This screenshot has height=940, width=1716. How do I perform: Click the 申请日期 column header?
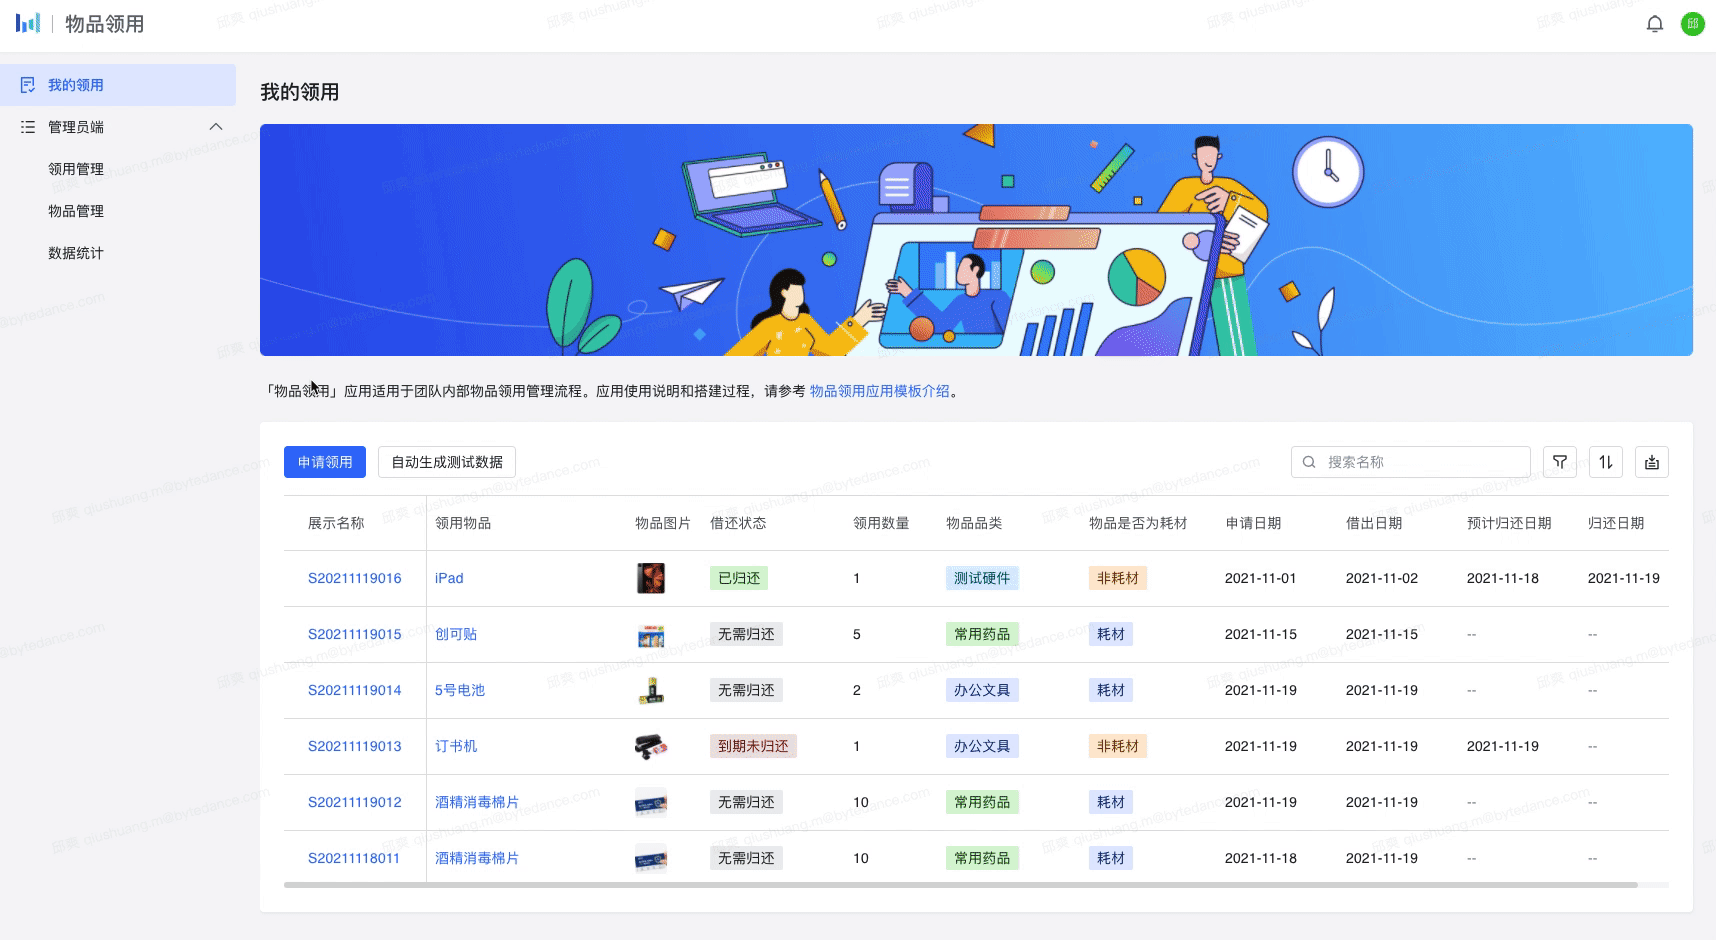point(1253,523)
